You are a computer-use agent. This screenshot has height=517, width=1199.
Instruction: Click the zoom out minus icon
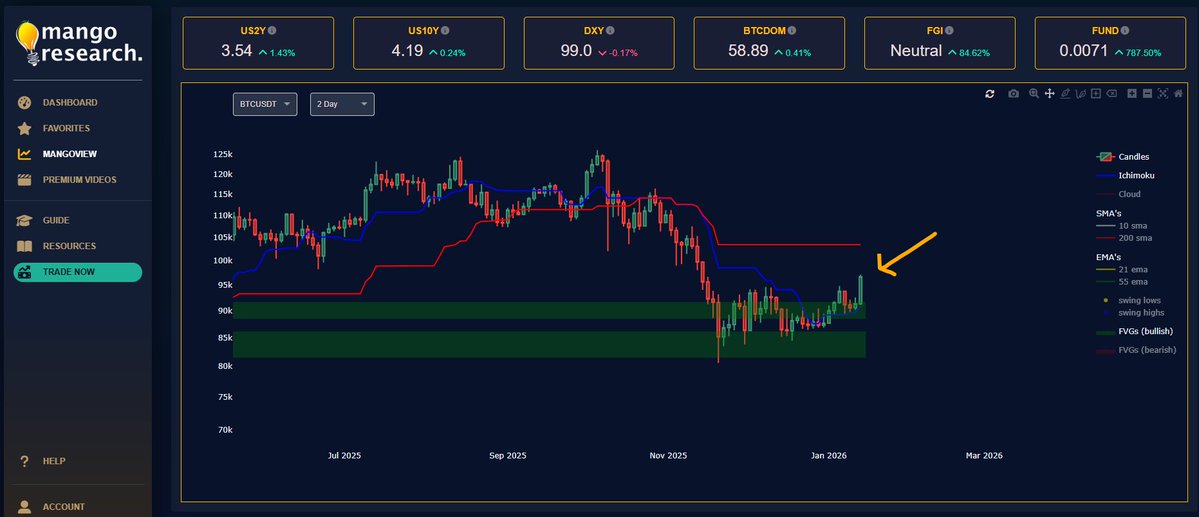[x=1148, y=93]
